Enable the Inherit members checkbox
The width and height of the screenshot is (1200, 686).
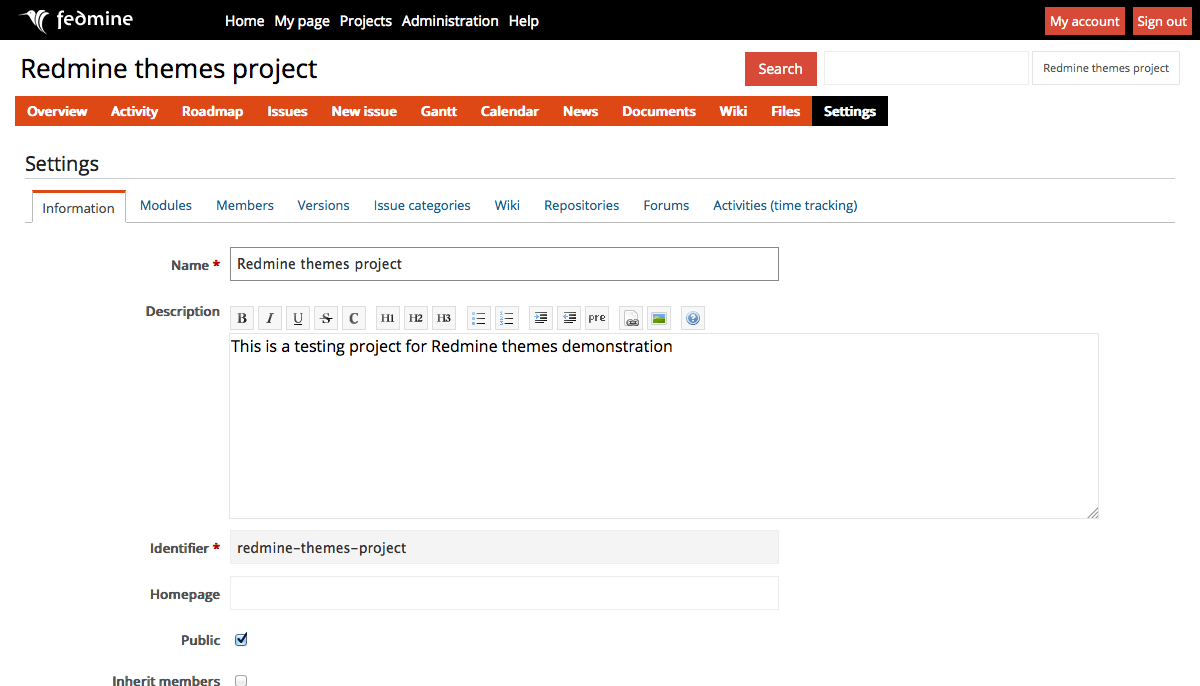241,680
